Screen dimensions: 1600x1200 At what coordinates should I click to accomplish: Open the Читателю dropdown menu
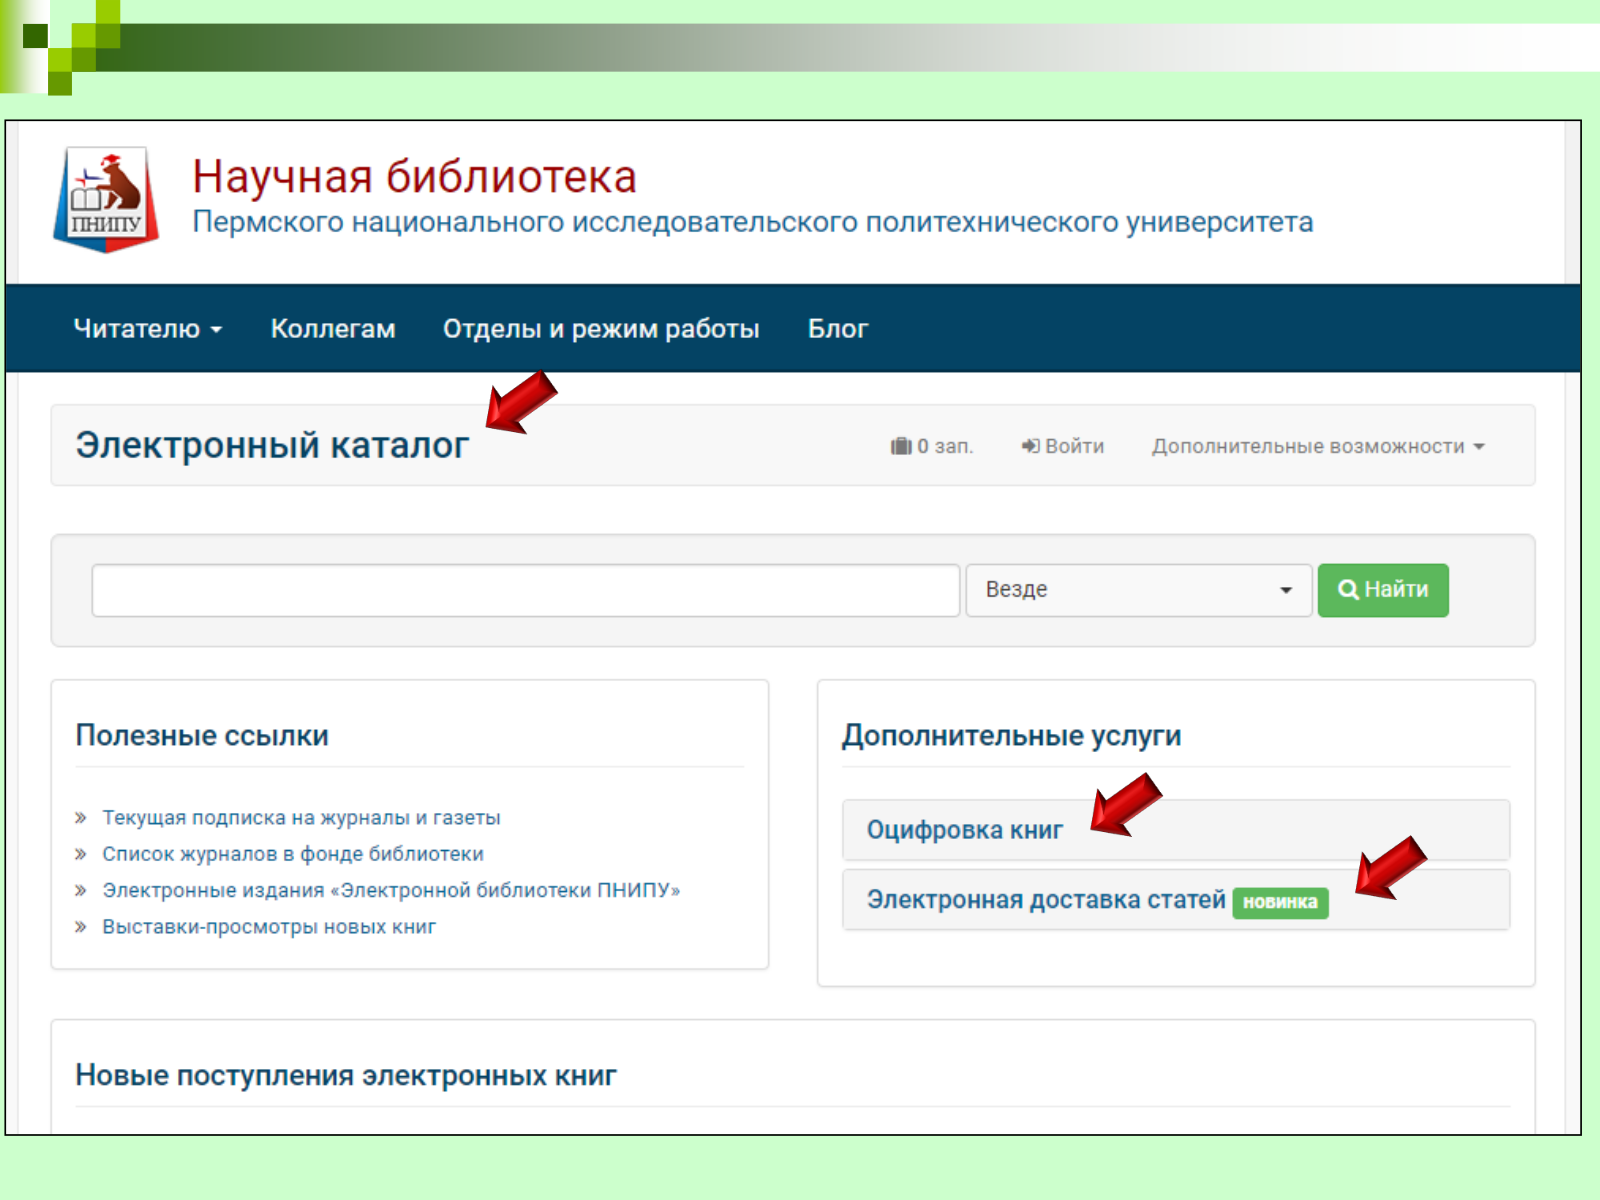coord(147,329)
